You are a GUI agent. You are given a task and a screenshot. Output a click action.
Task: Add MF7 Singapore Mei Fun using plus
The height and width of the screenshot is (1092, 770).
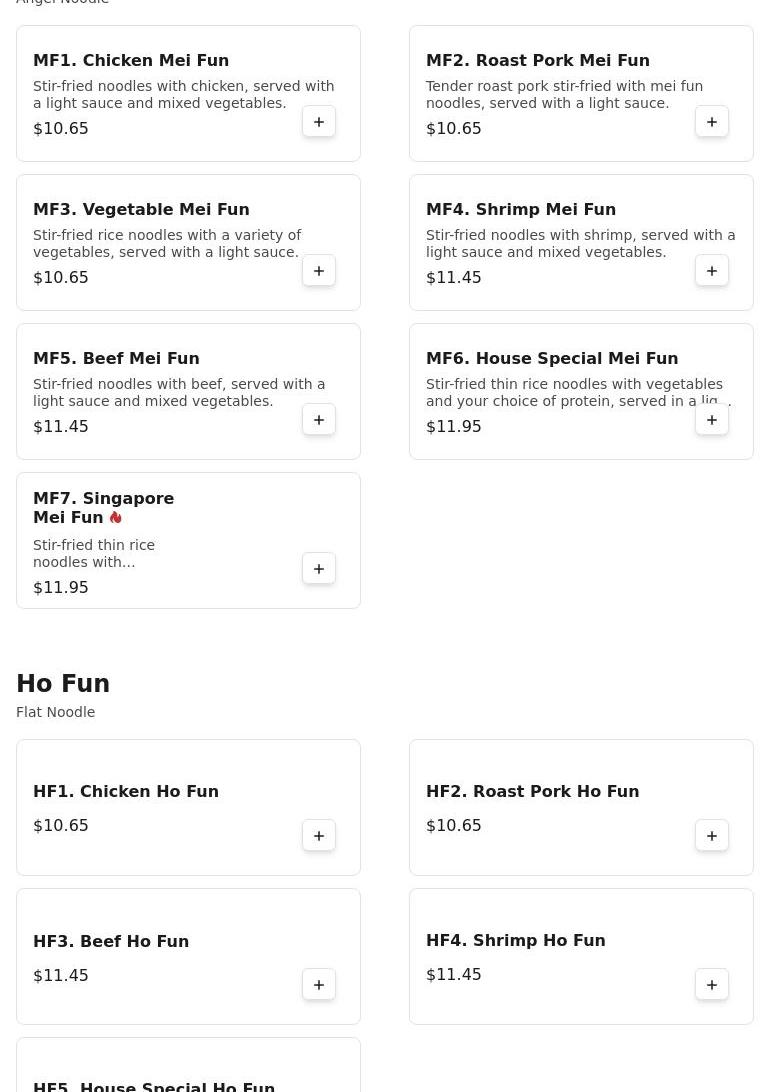pyautogui.click(x=319, y=569)
